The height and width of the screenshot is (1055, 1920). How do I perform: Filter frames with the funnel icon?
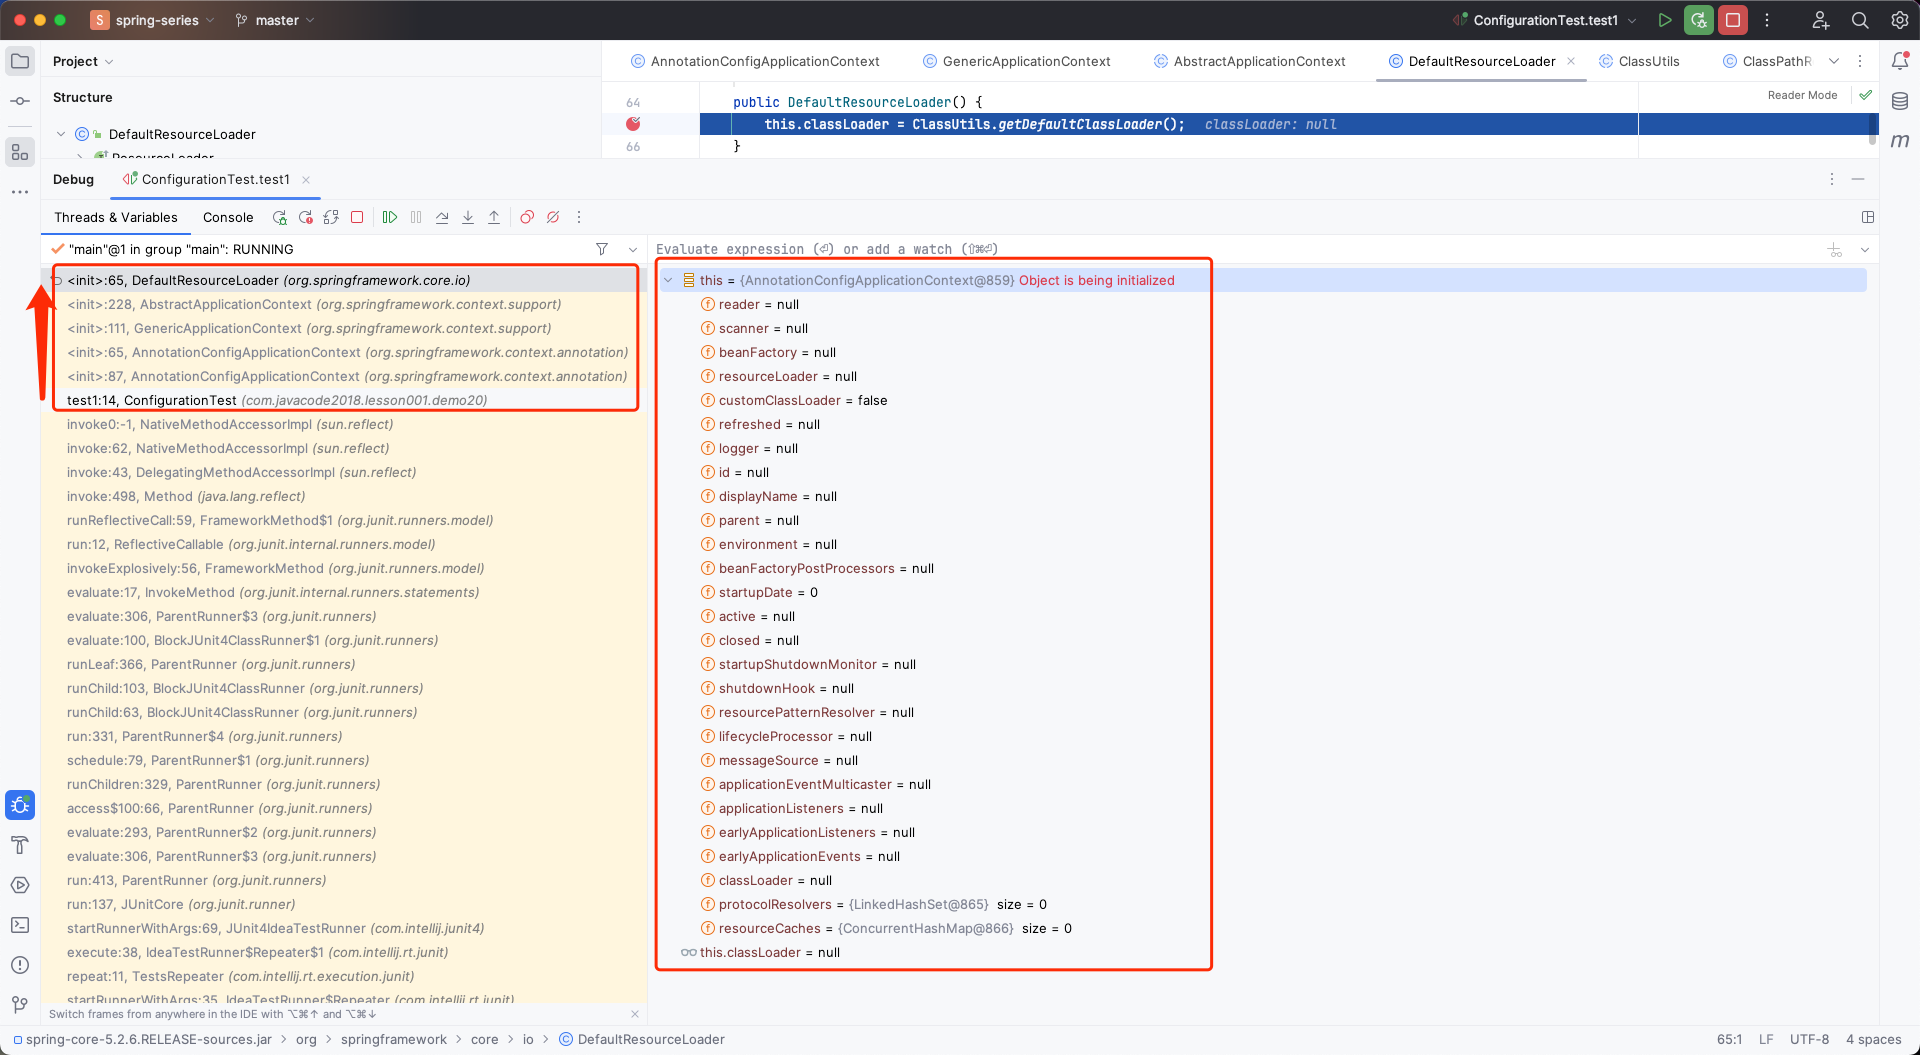[x=602, y=249]
